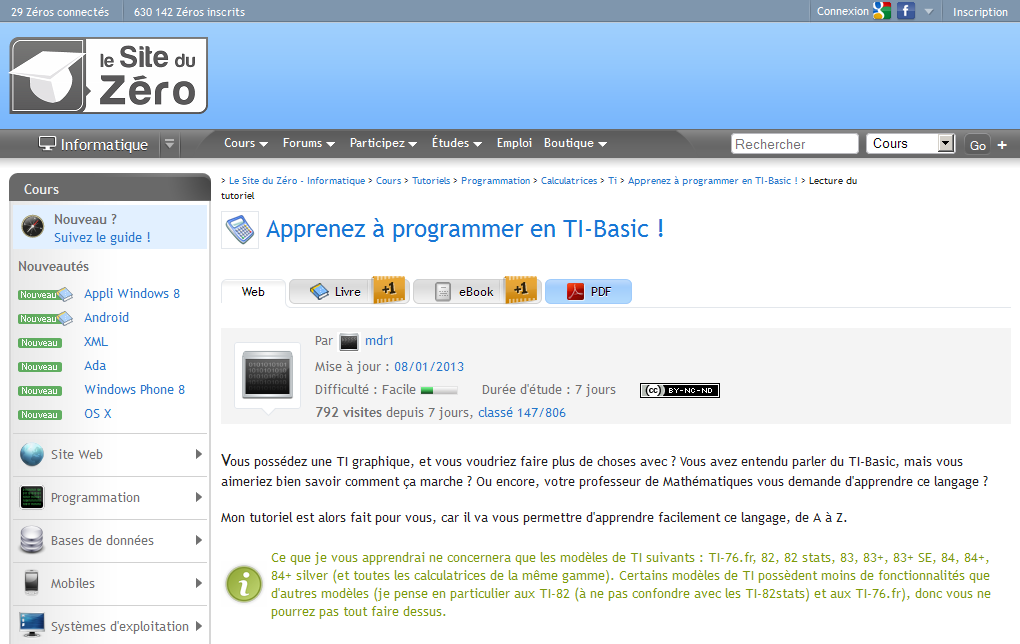Click the Connexion link
The width and height of the screenshot is (1020, 644).
click(x=842, y=11)
